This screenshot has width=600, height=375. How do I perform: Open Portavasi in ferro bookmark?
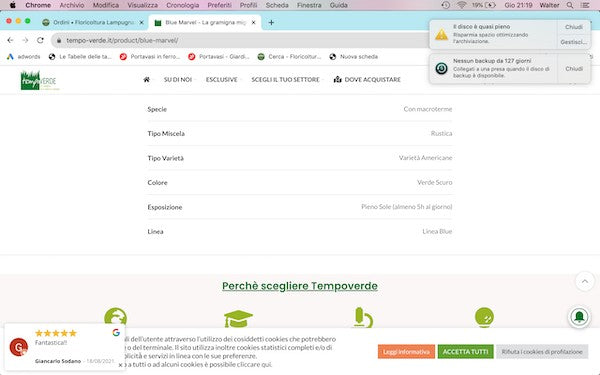(x=150, y=57)
